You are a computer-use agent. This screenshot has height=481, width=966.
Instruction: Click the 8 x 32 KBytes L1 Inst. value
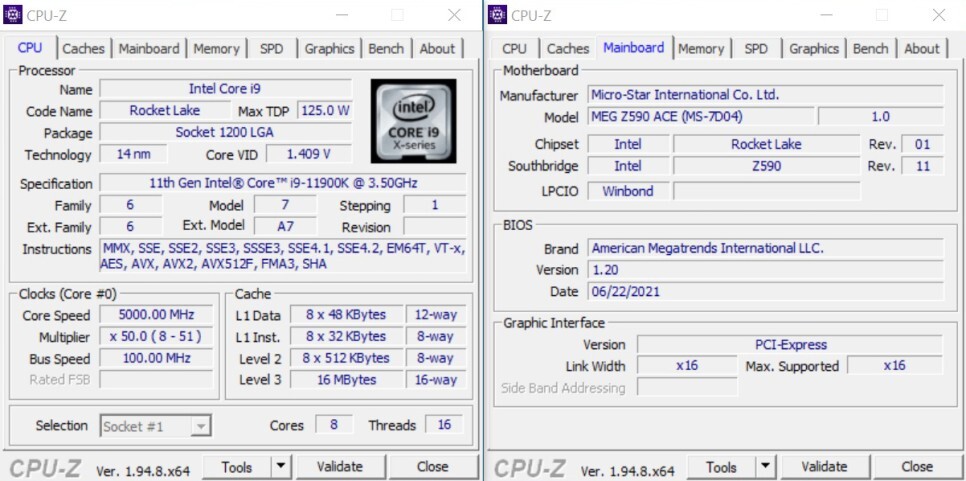click(346, 336)
